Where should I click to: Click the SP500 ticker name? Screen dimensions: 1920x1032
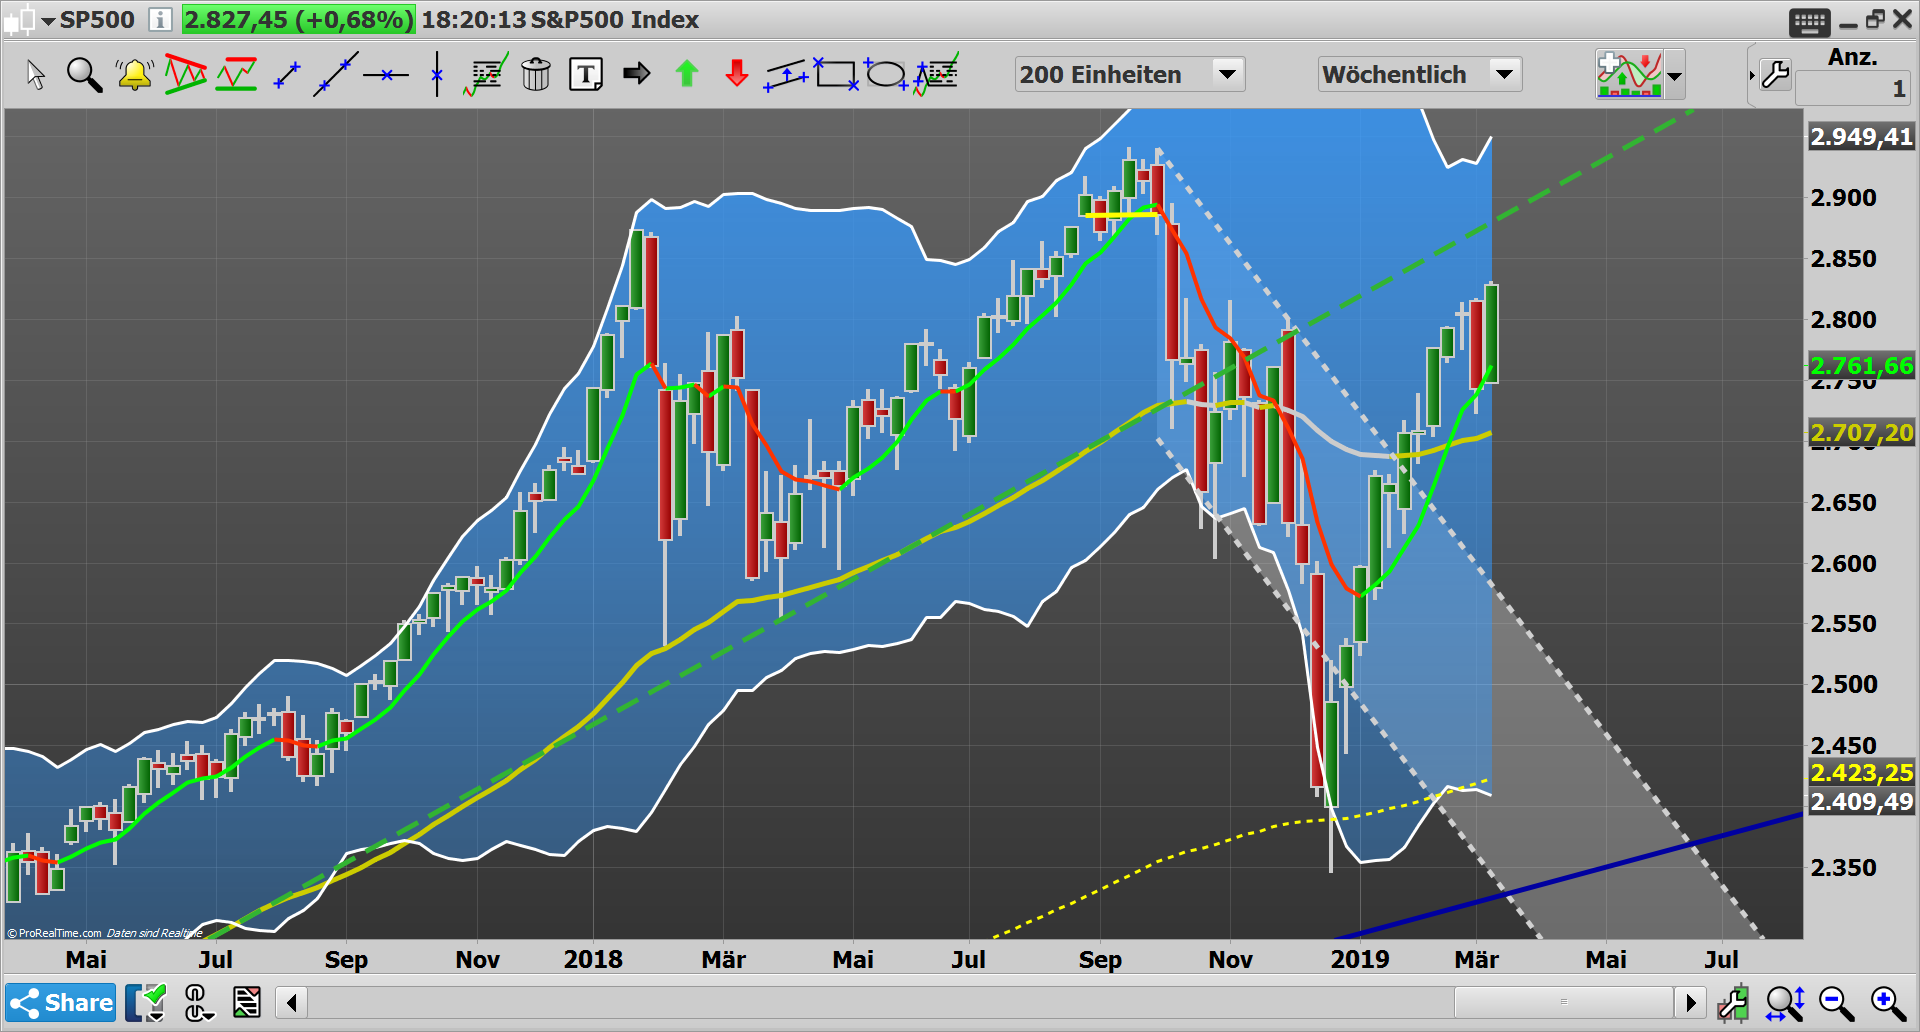click(x=97, y=19)
